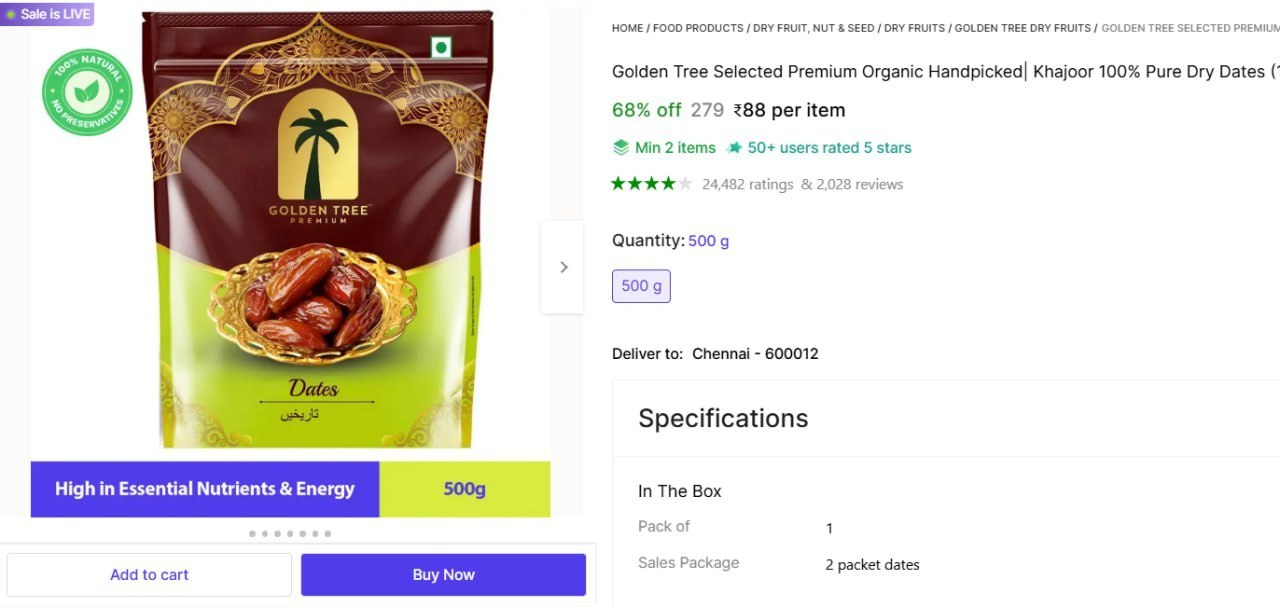Click the 50+ users rated star icon

pyautogui.click(x=735, y=148)
